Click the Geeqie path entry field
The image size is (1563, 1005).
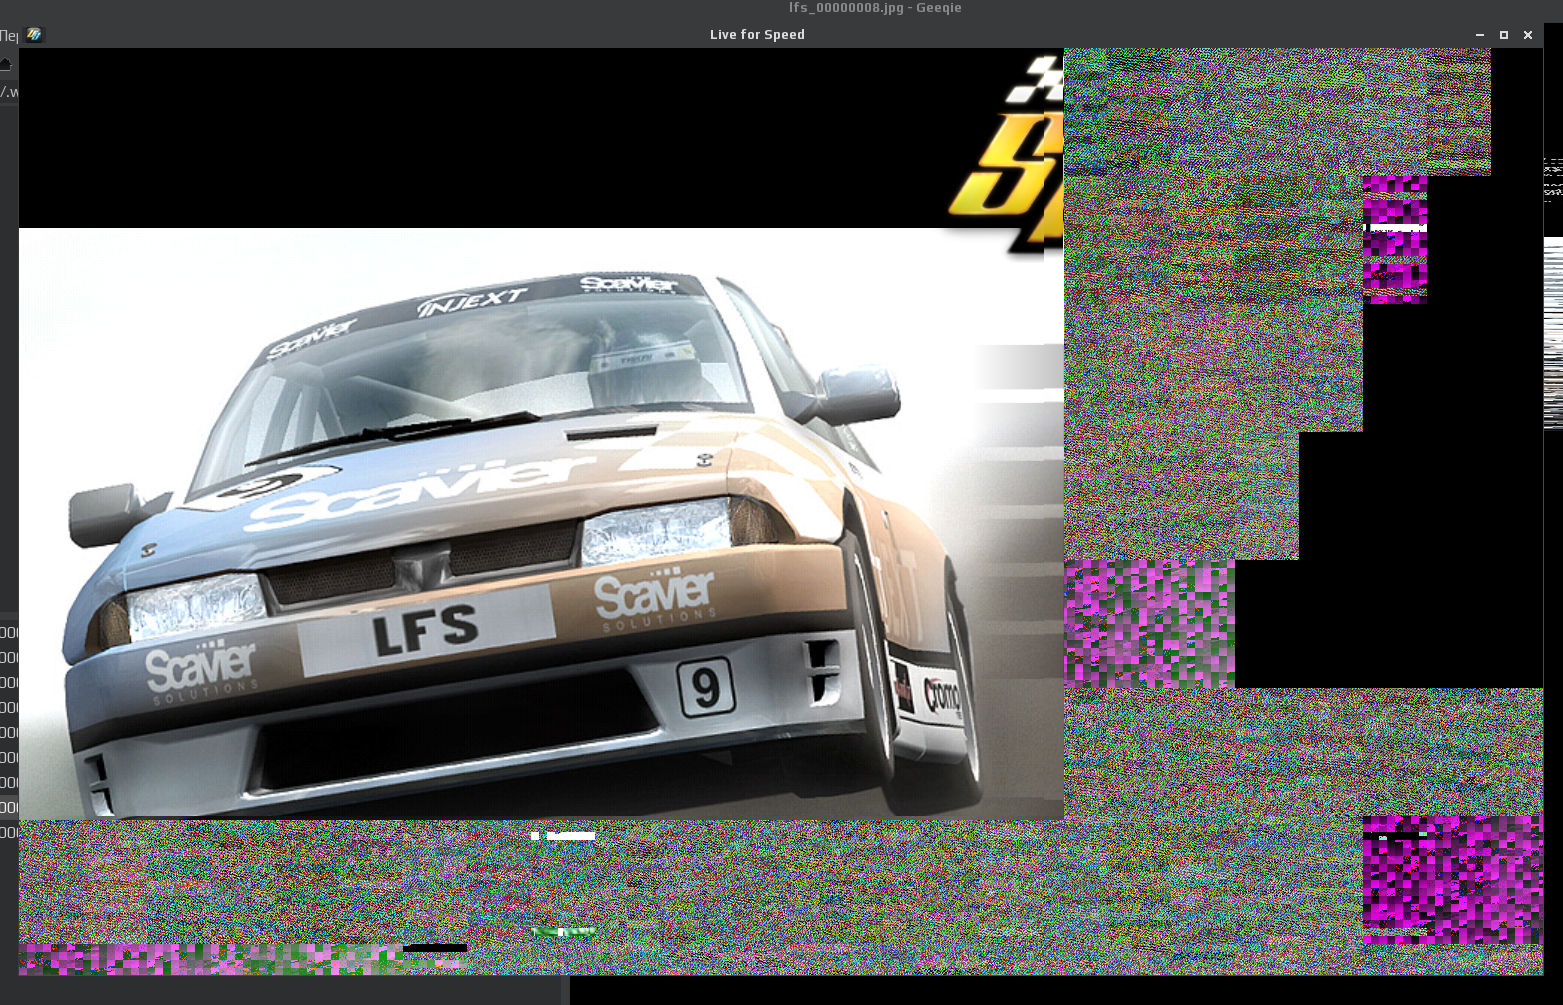tap(9, 92)
